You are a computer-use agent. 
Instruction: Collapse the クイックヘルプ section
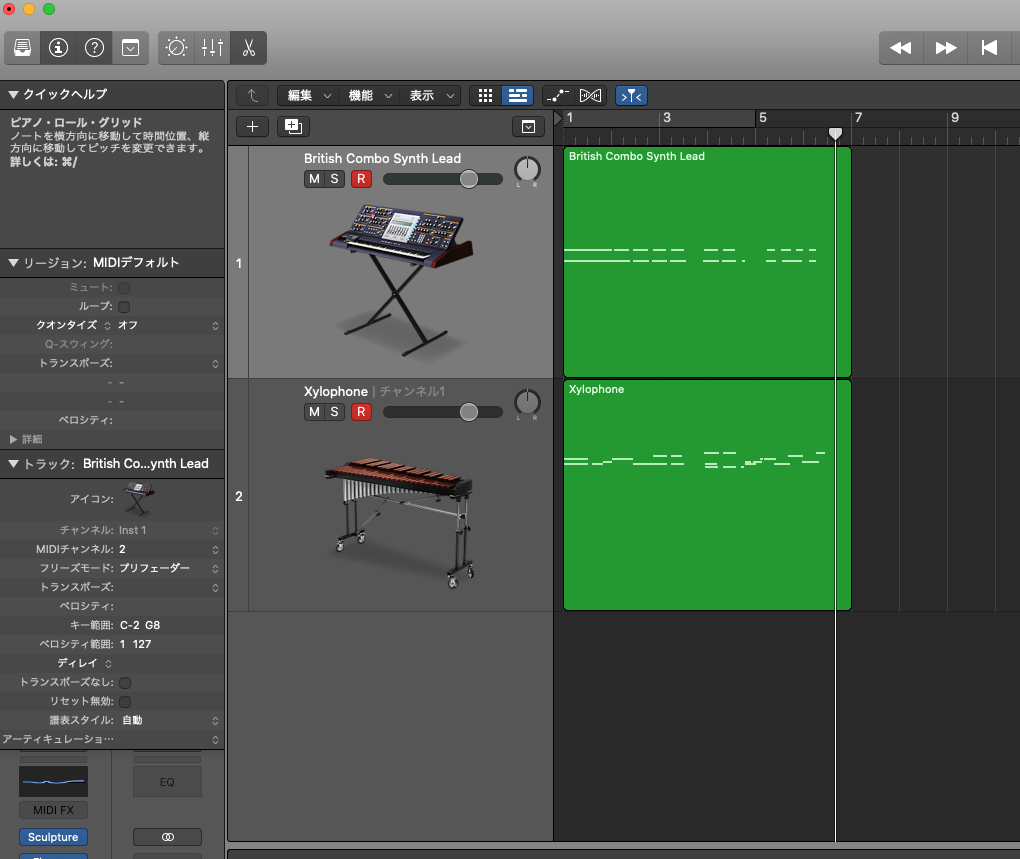[x=14, y=94]
